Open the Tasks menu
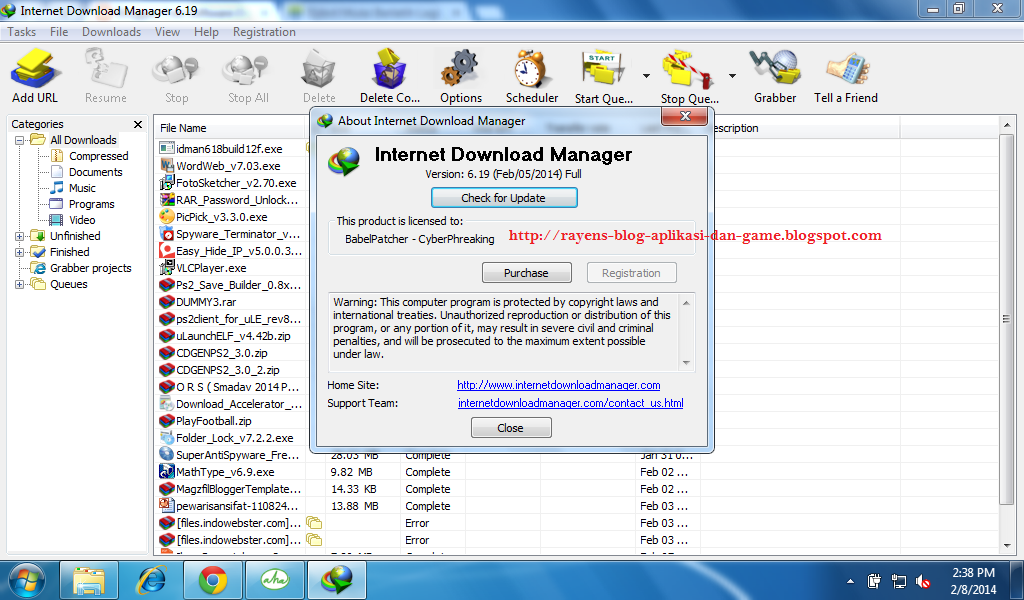Screen dimensions: 1024x600 click(x=22, y=32)
